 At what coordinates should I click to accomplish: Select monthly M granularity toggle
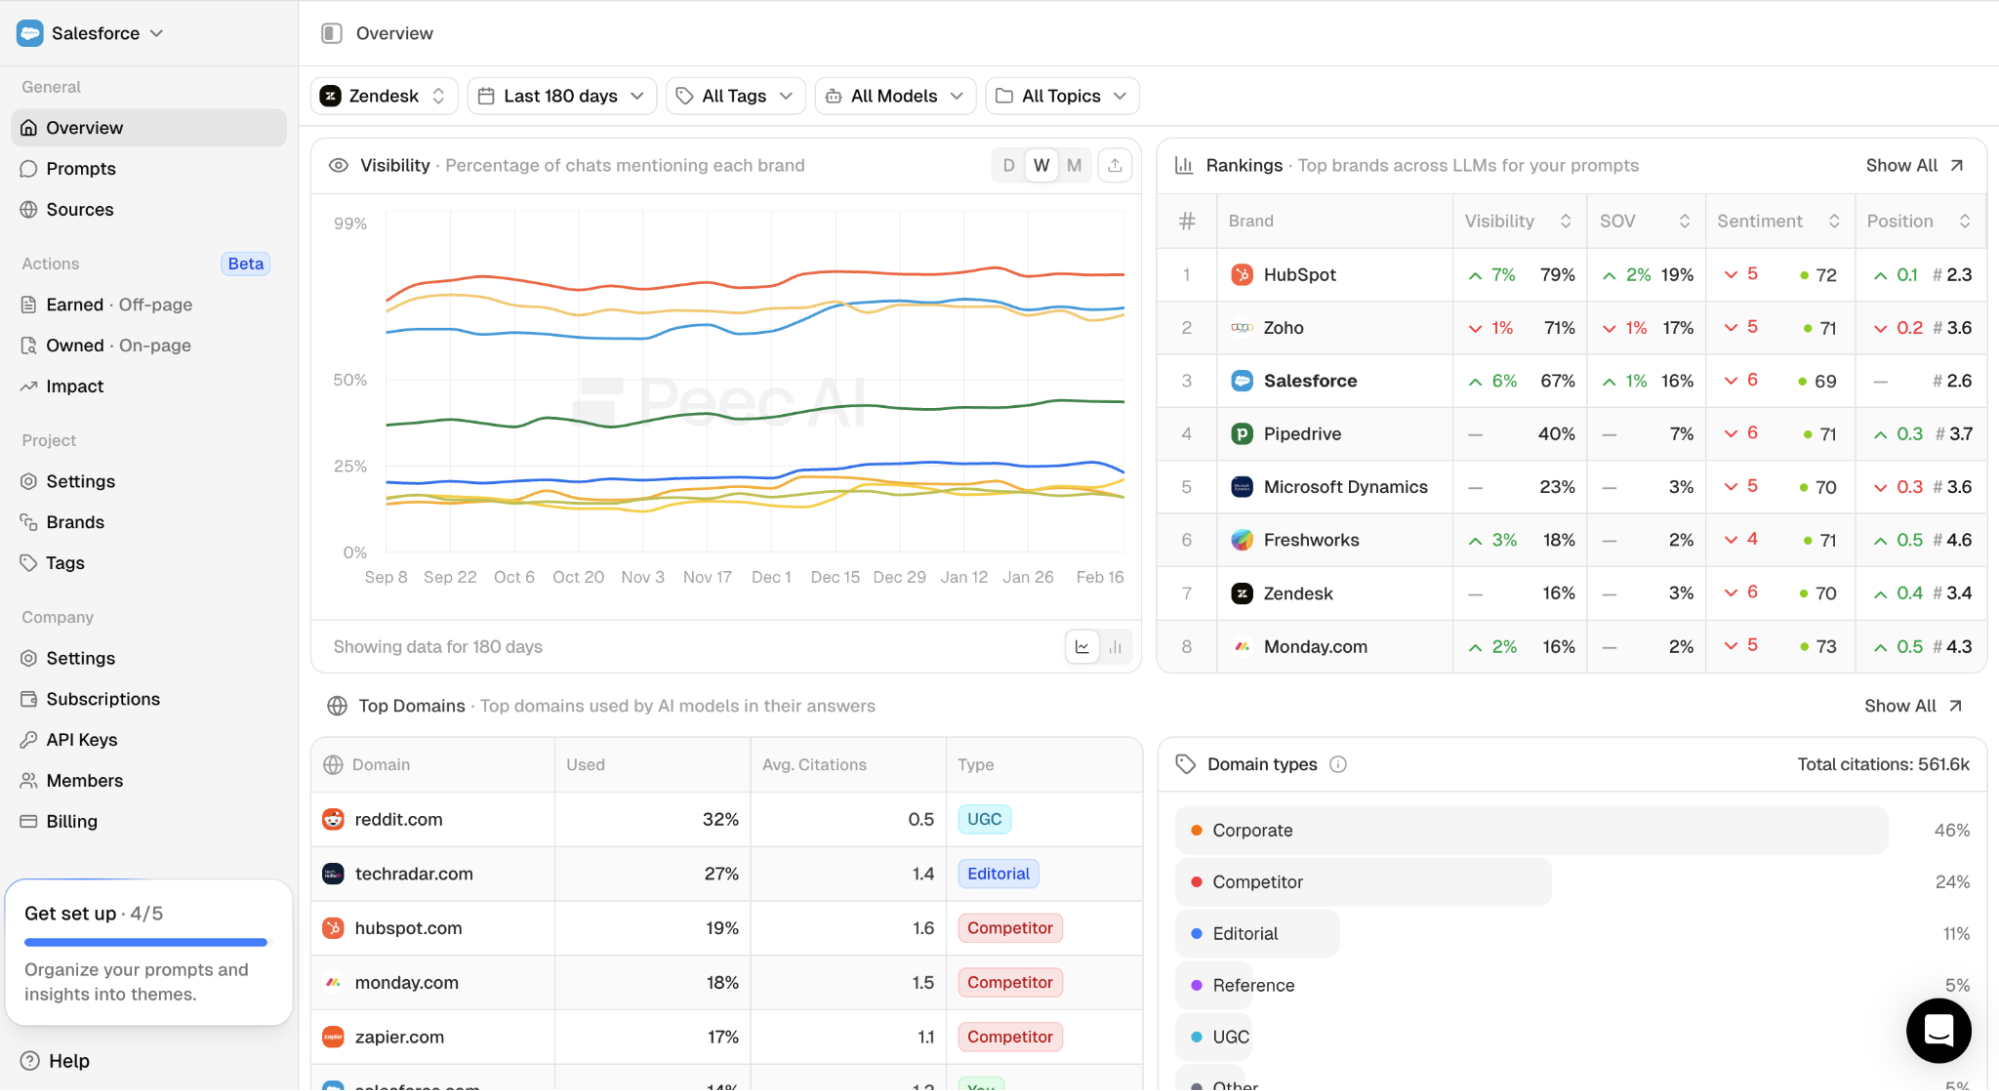coord(1074,166)
